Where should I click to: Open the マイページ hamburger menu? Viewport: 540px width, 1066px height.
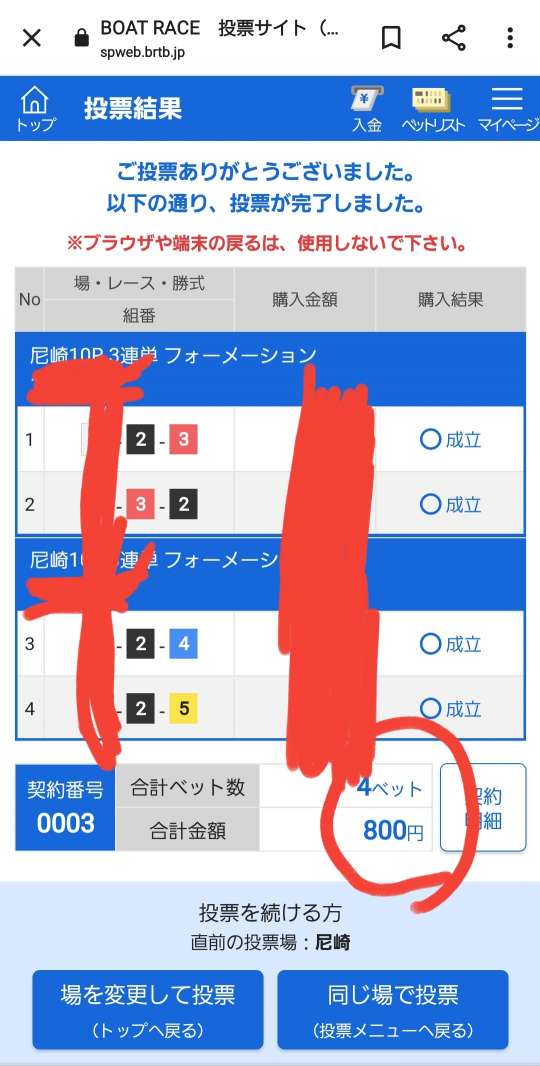pos(507,109)
